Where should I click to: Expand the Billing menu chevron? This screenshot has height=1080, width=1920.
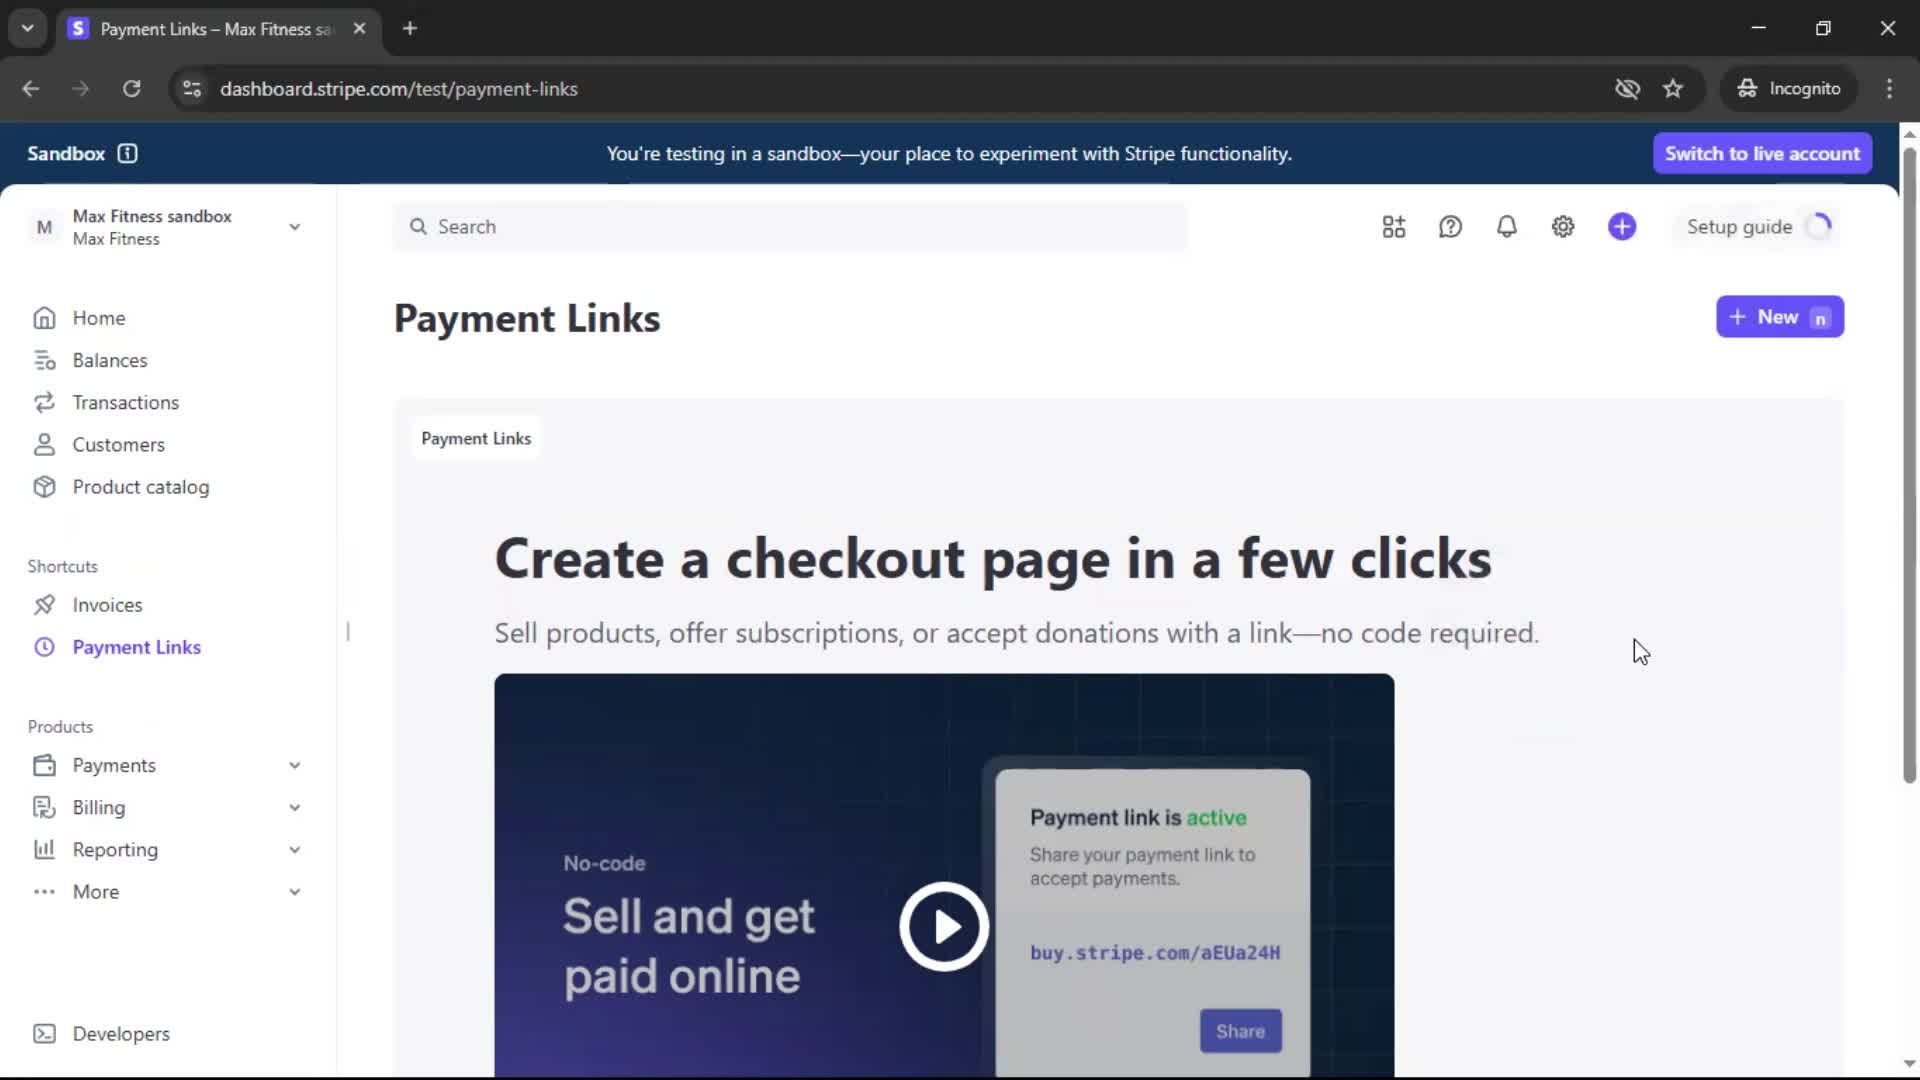pyautogui.click(x=295, y=808)
